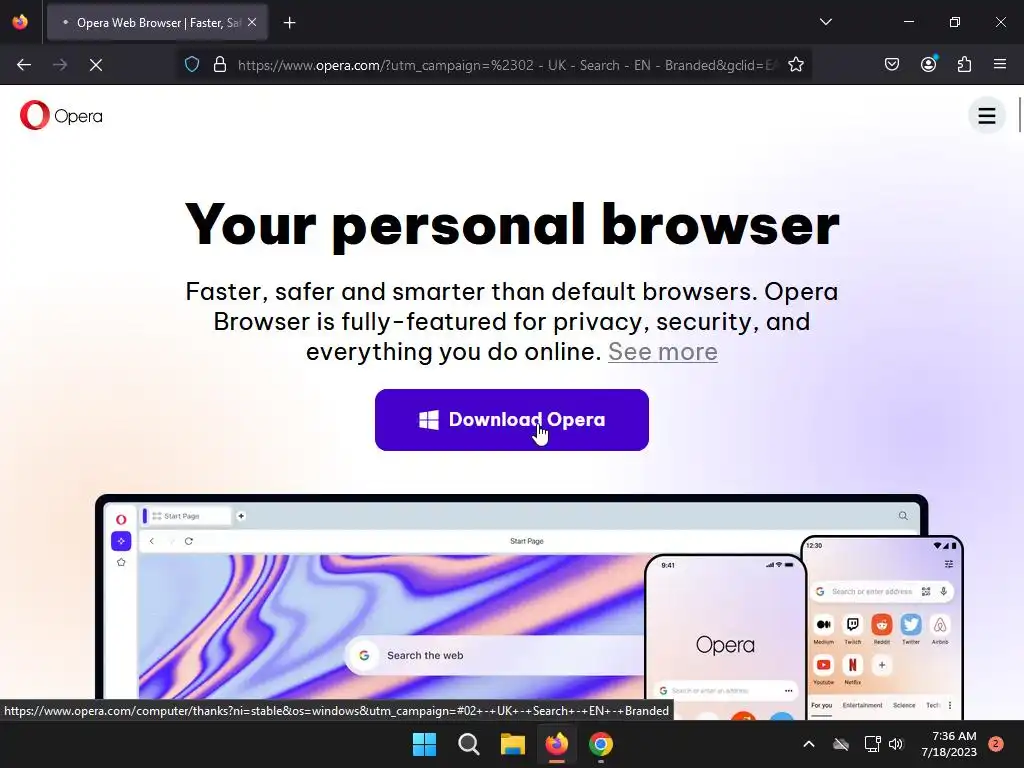
Task: Stop page loading with the X button
Action: click(x=95, y=65)
